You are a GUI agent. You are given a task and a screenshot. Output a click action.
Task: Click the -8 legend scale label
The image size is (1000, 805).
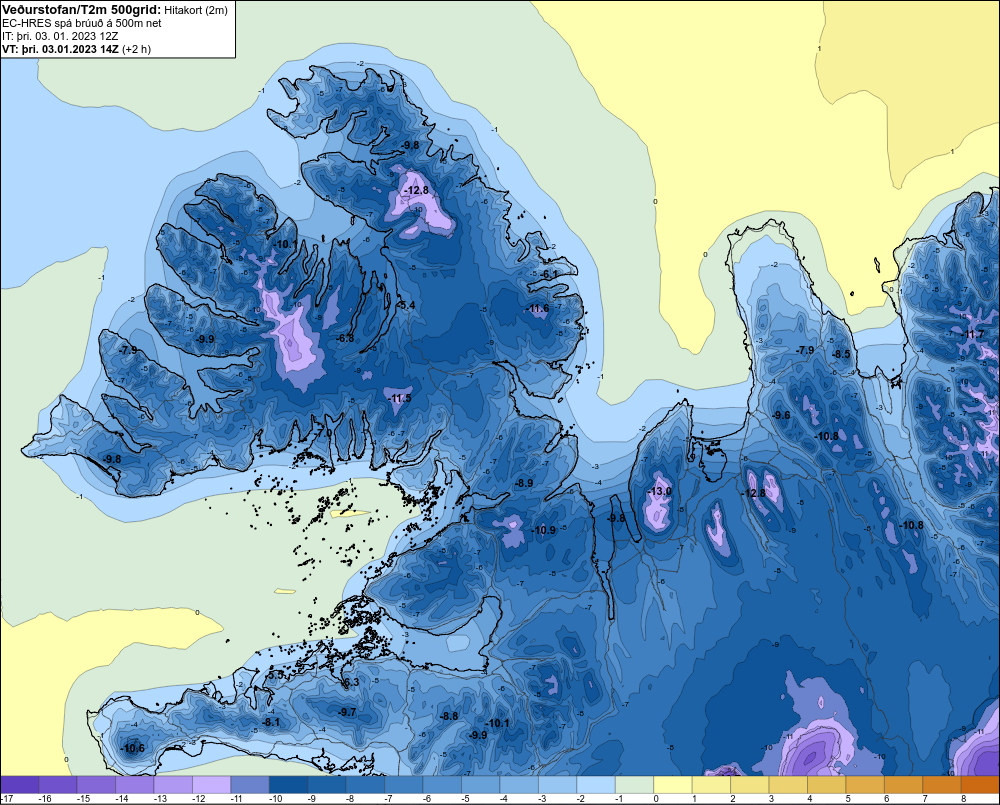point(349,799)
